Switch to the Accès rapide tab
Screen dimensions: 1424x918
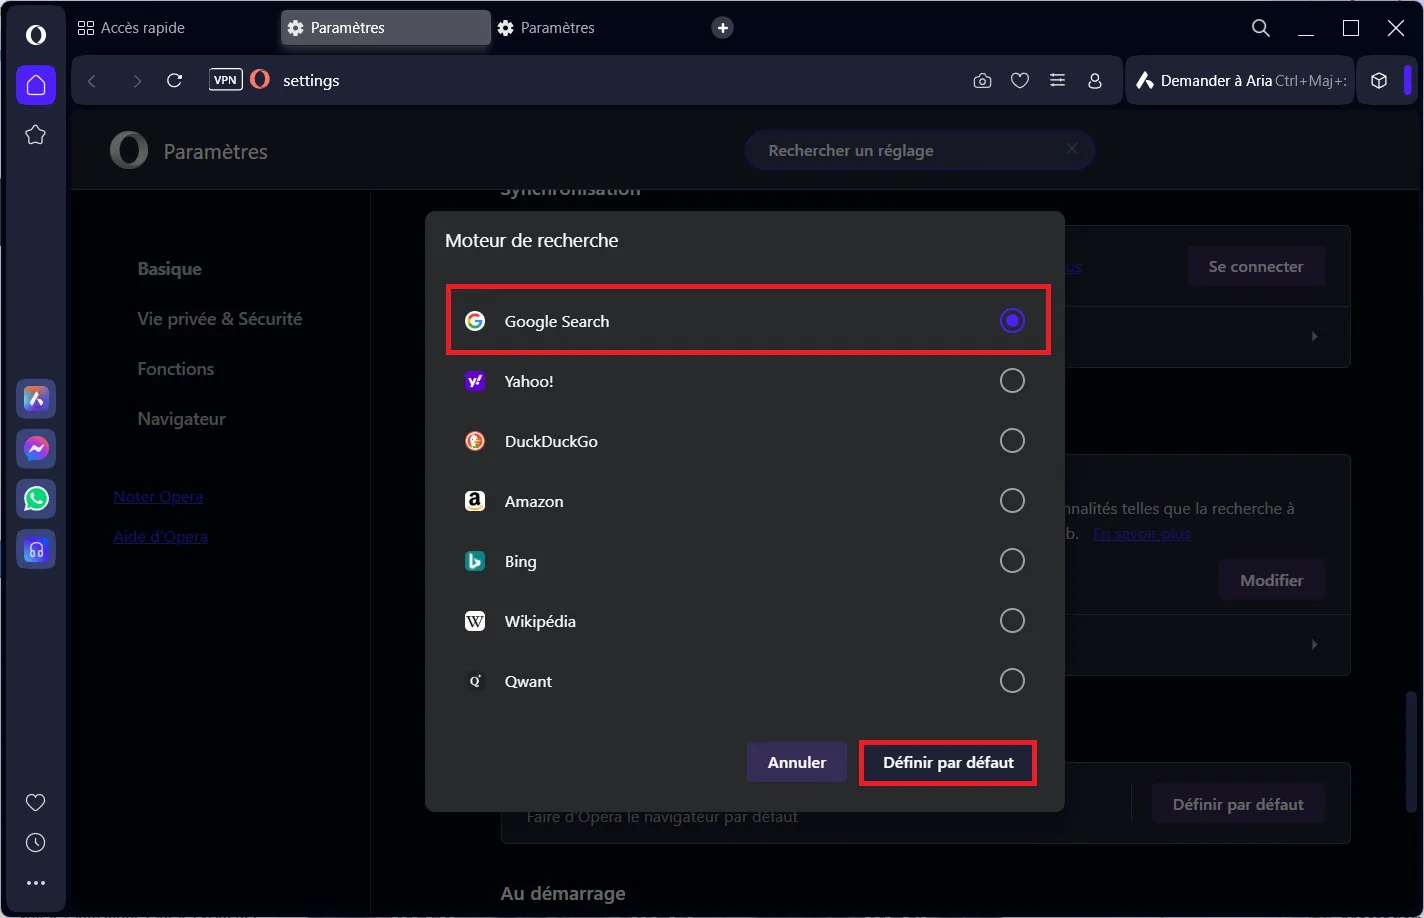(x=132, y=28)
